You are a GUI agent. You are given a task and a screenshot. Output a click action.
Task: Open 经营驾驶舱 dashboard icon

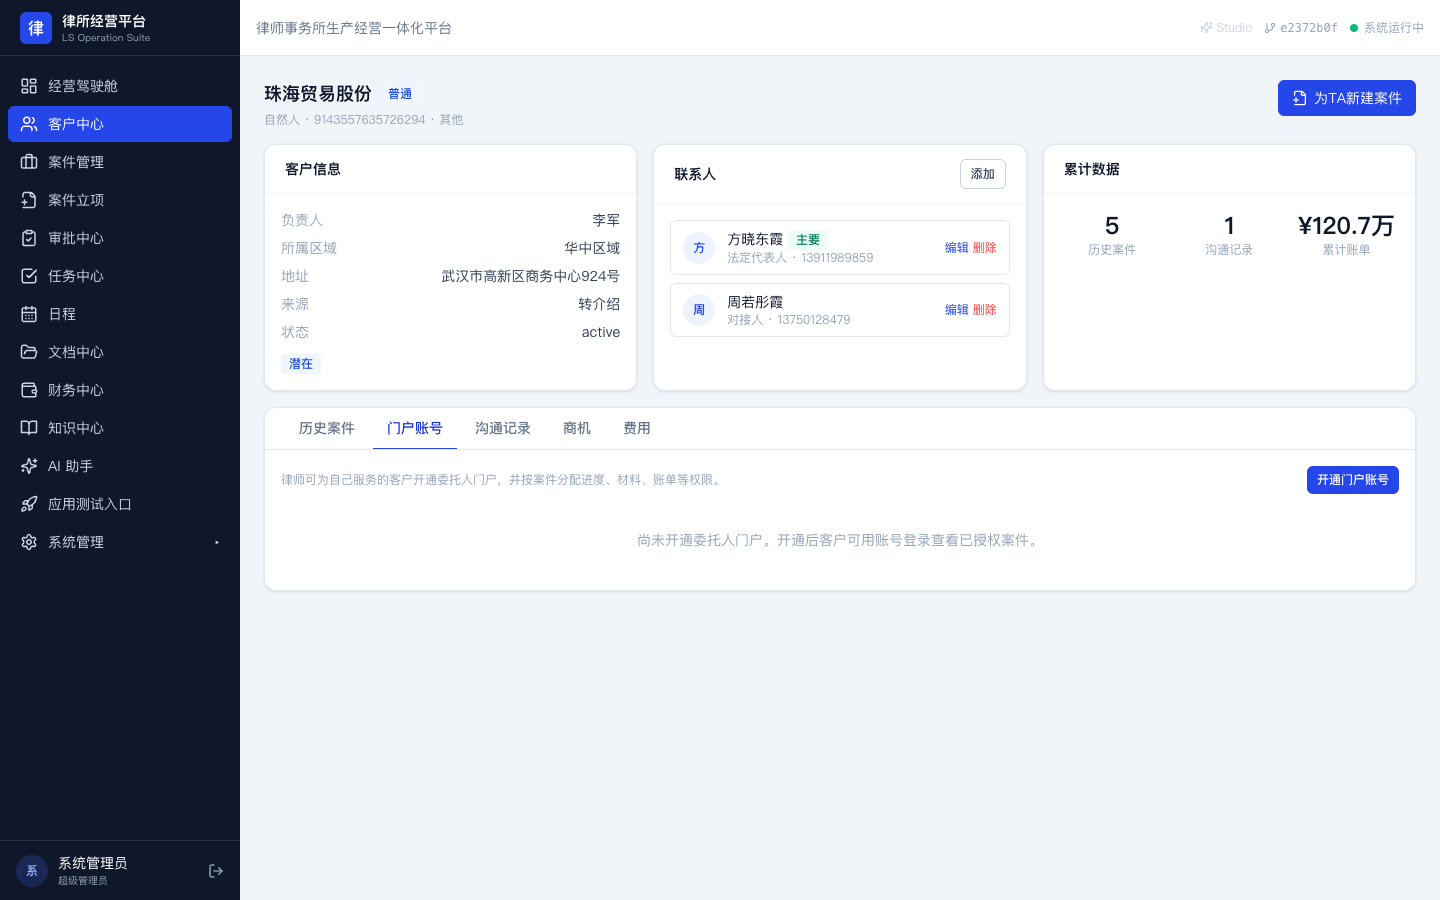coord(29,86)
